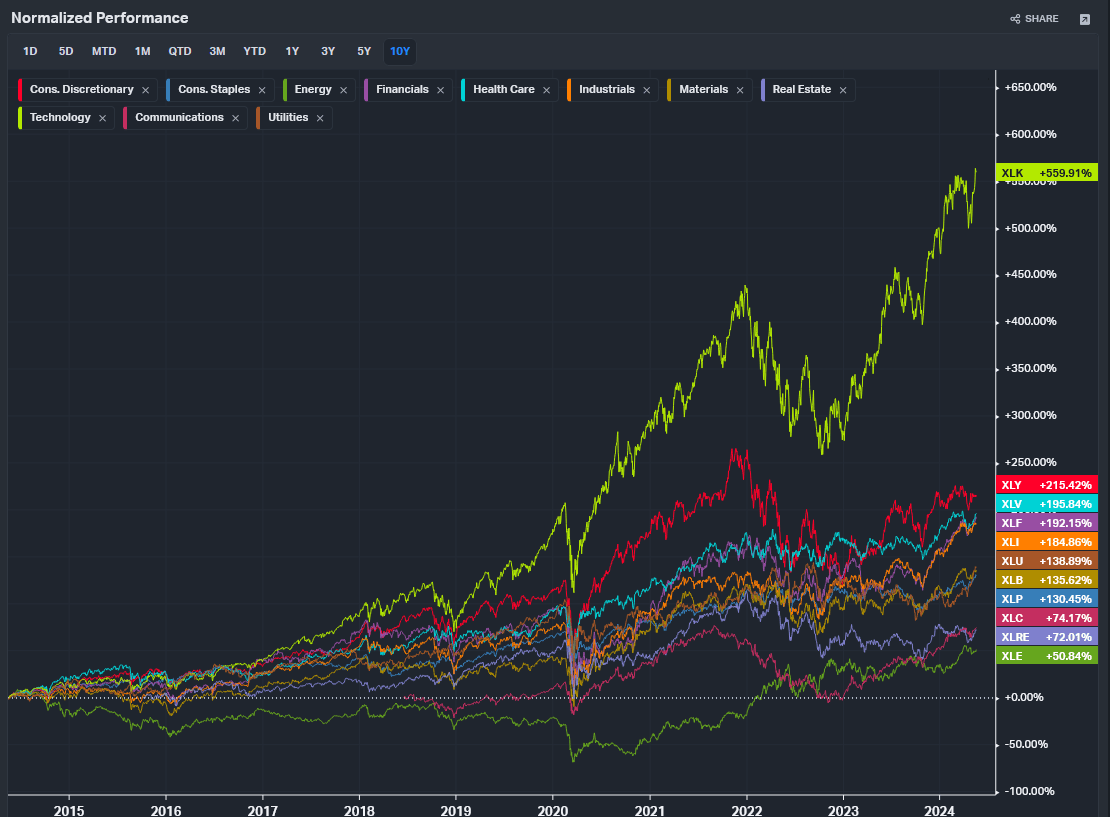Switch to the 1D timeframe
Image resolution: width=1110 pixels, height=817 pixels.
point(29,50)
